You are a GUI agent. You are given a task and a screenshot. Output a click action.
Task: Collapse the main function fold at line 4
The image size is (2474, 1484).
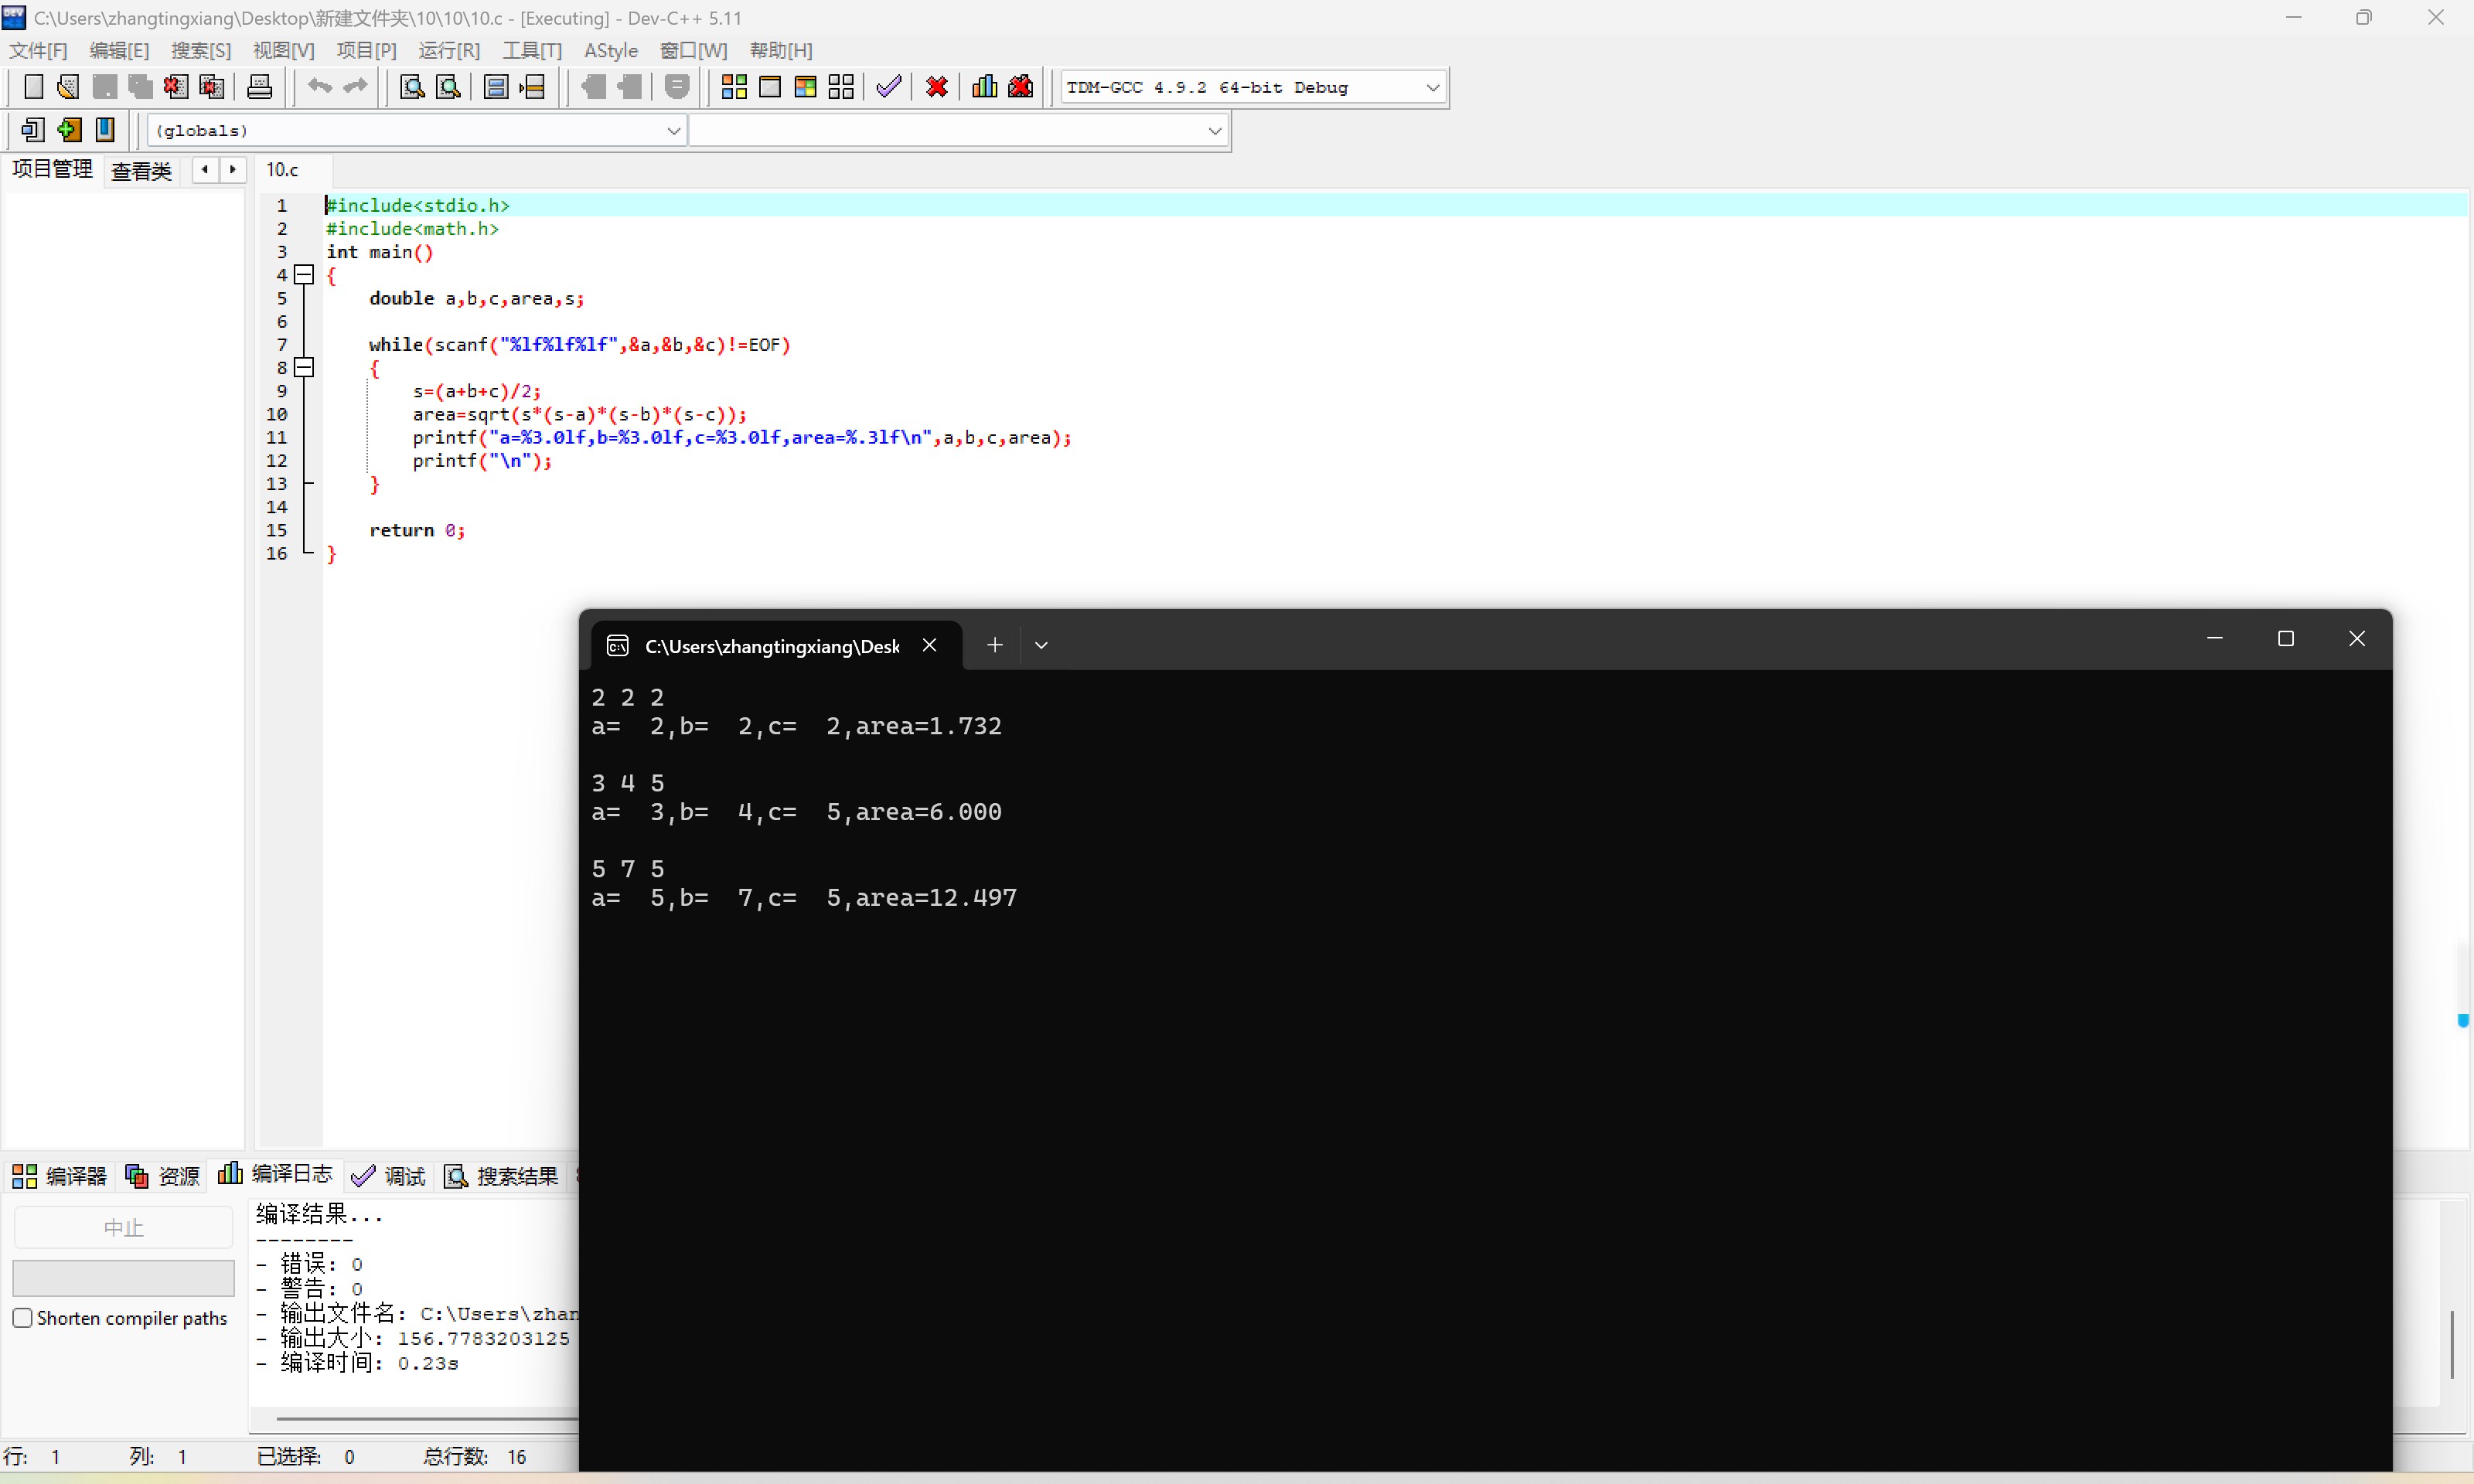305,275
